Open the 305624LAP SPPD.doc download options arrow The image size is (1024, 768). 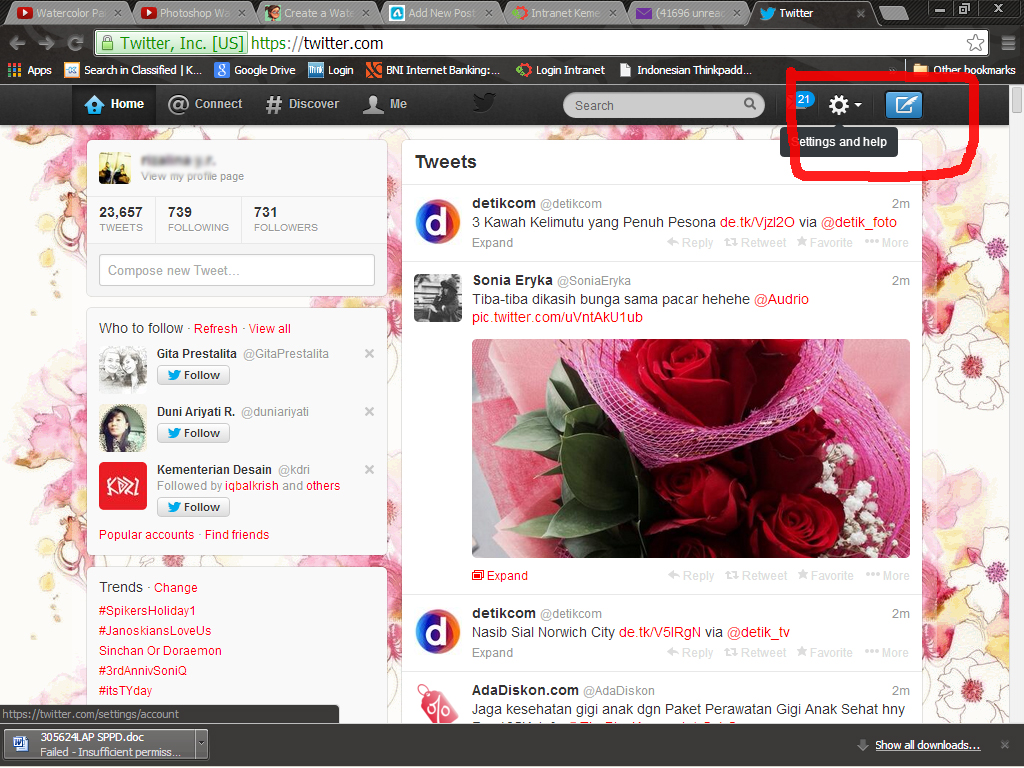(x=201, y=743)
